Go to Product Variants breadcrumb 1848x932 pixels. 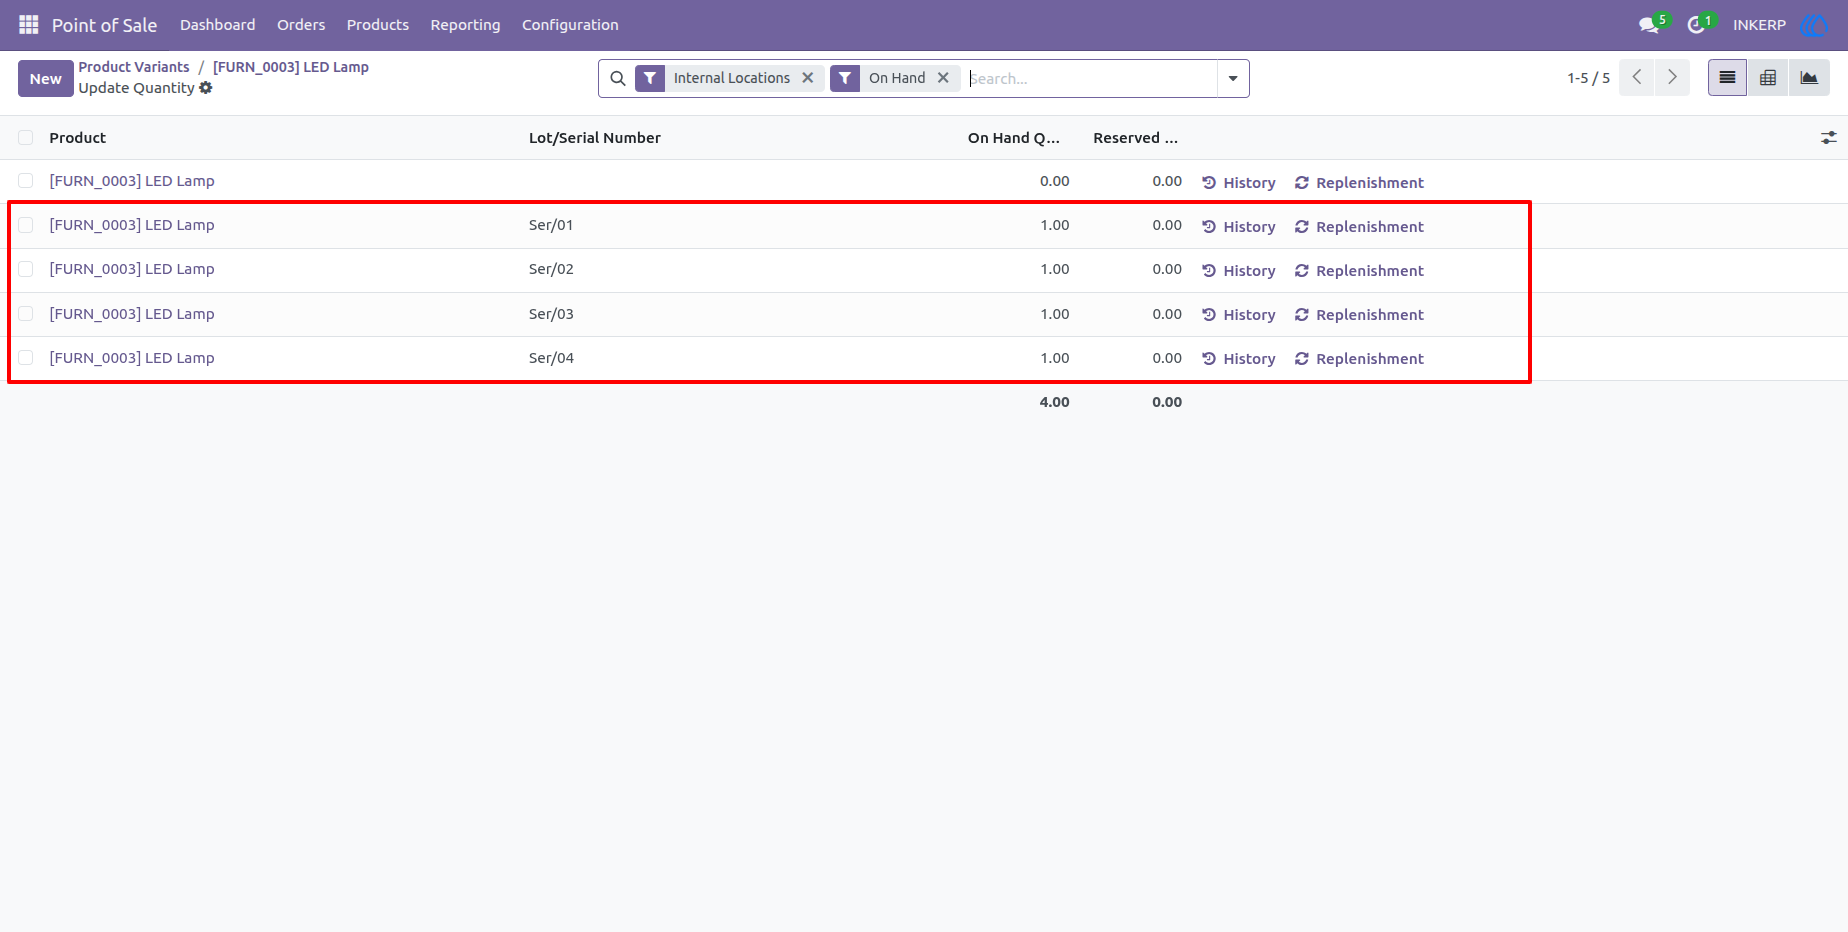[x=134, y=67]
